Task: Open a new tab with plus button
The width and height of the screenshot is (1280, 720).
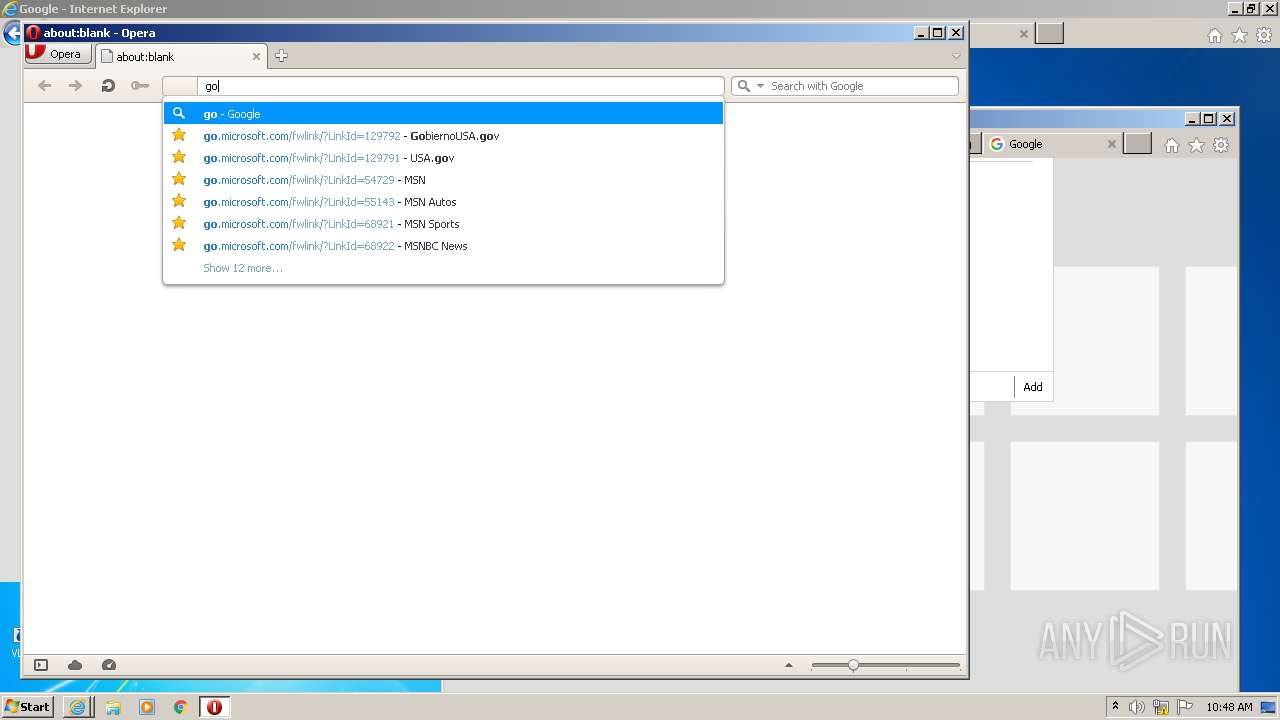Action: click(x=281, y=56)
